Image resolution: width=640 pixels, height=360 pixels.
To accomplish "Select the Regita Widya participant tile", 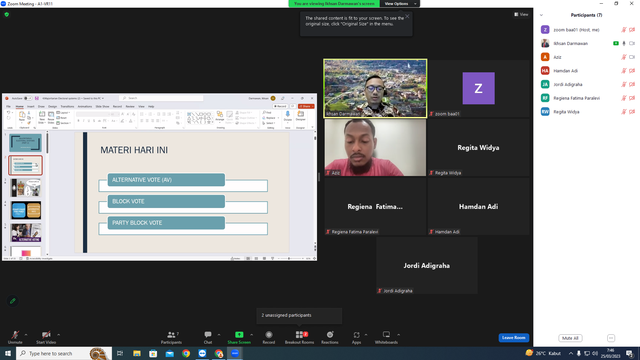I will click(478, 148).
